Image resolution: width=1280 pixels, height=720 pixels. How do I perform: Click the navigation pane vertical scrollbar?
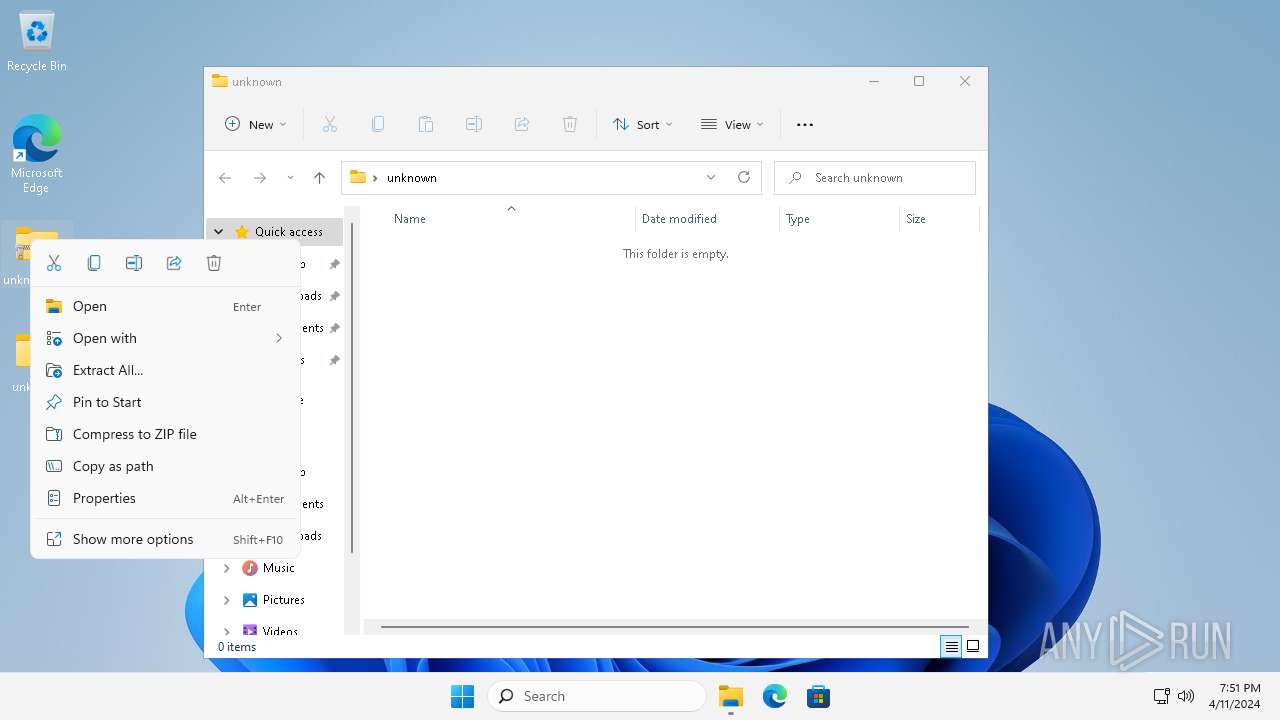352,388
